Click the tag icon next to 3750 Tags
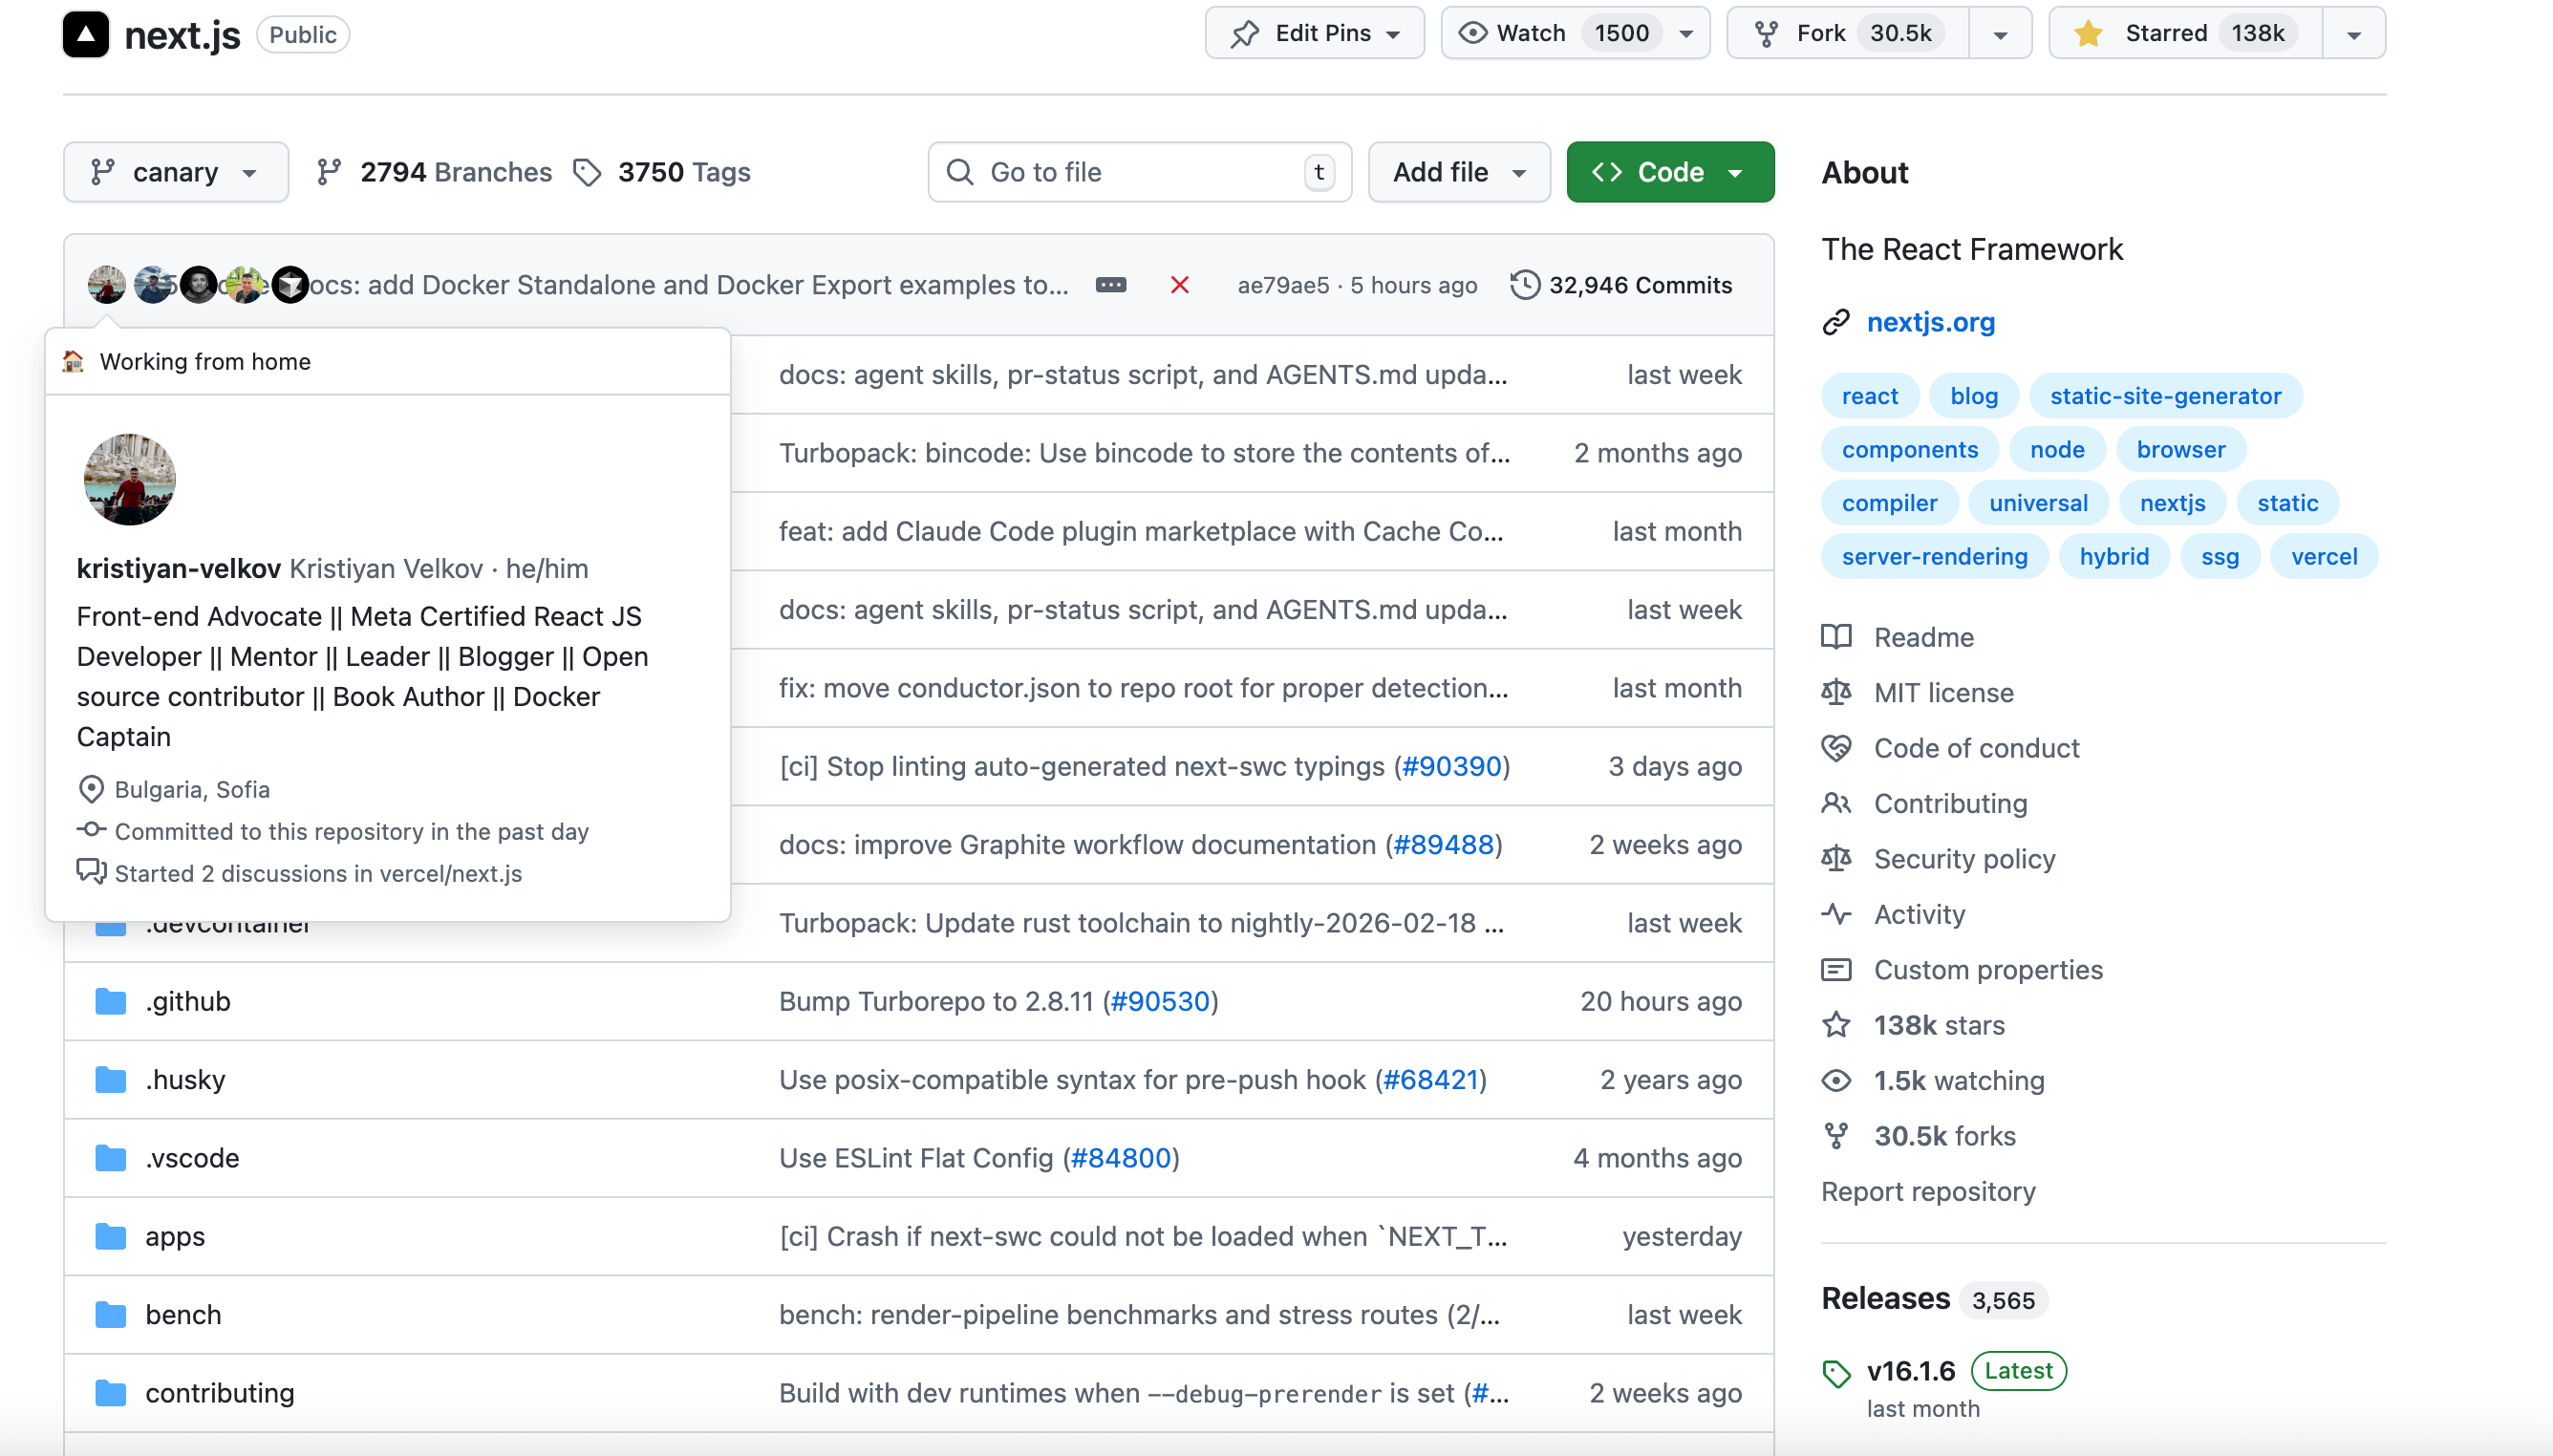Screen dimensions: 2553x1456 pyautogui.click(x=587, y=172)
